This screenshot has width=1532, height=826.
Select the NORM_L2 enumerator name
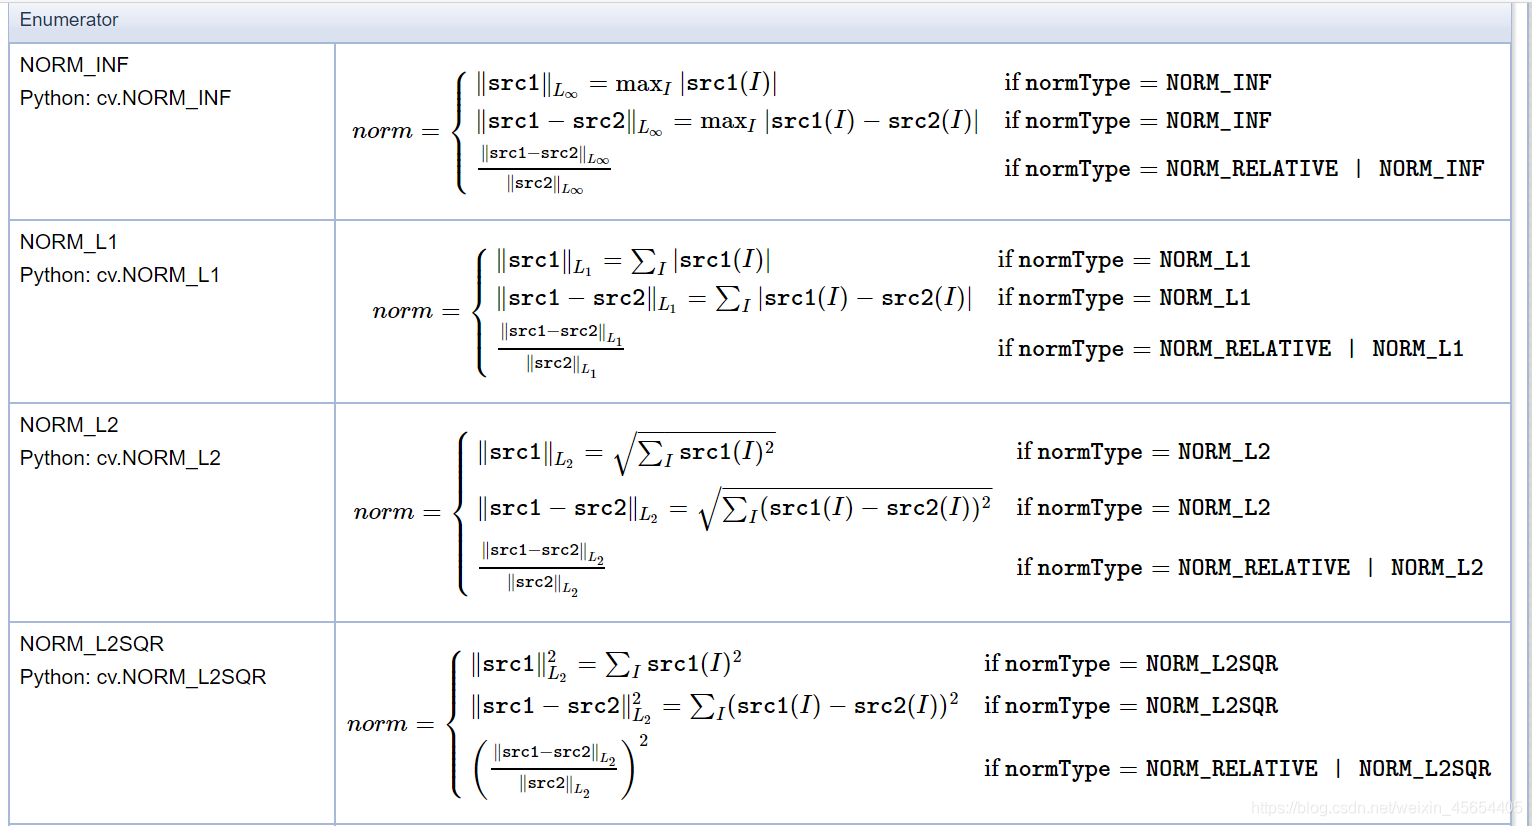coord(69,425)
